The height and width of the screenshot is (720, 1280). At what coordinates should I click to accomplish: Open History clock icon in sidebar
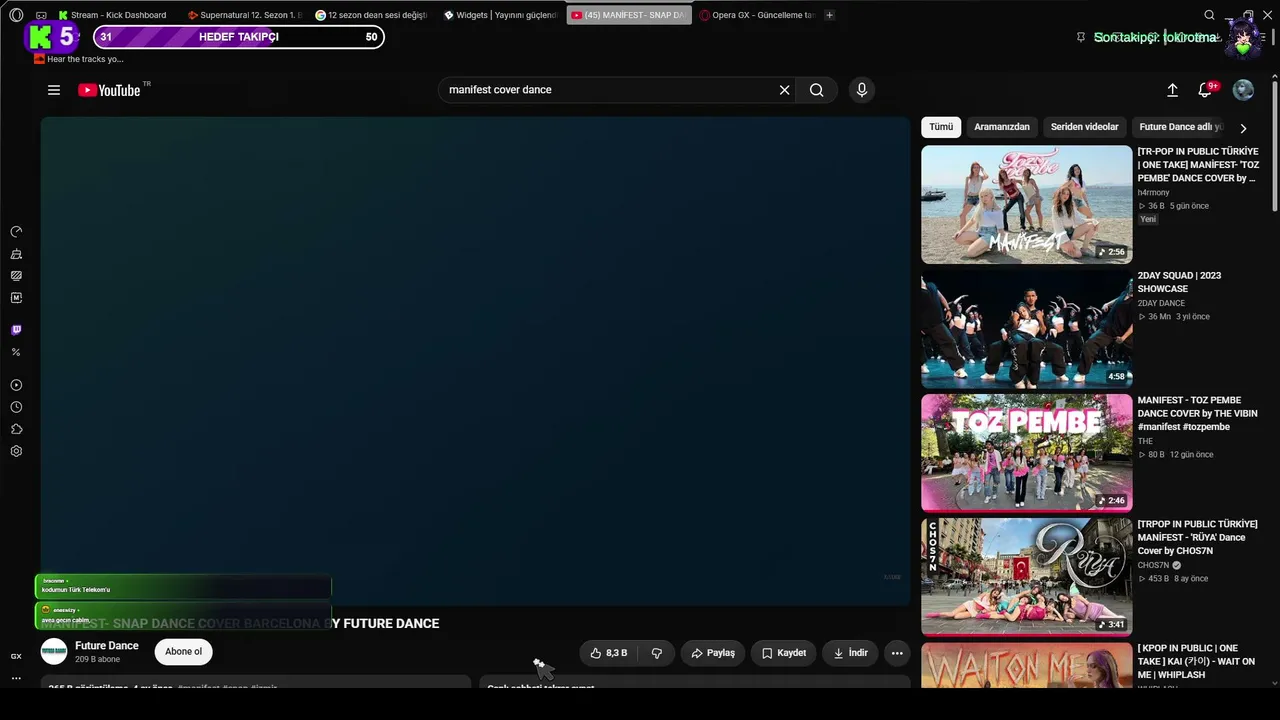16,407
